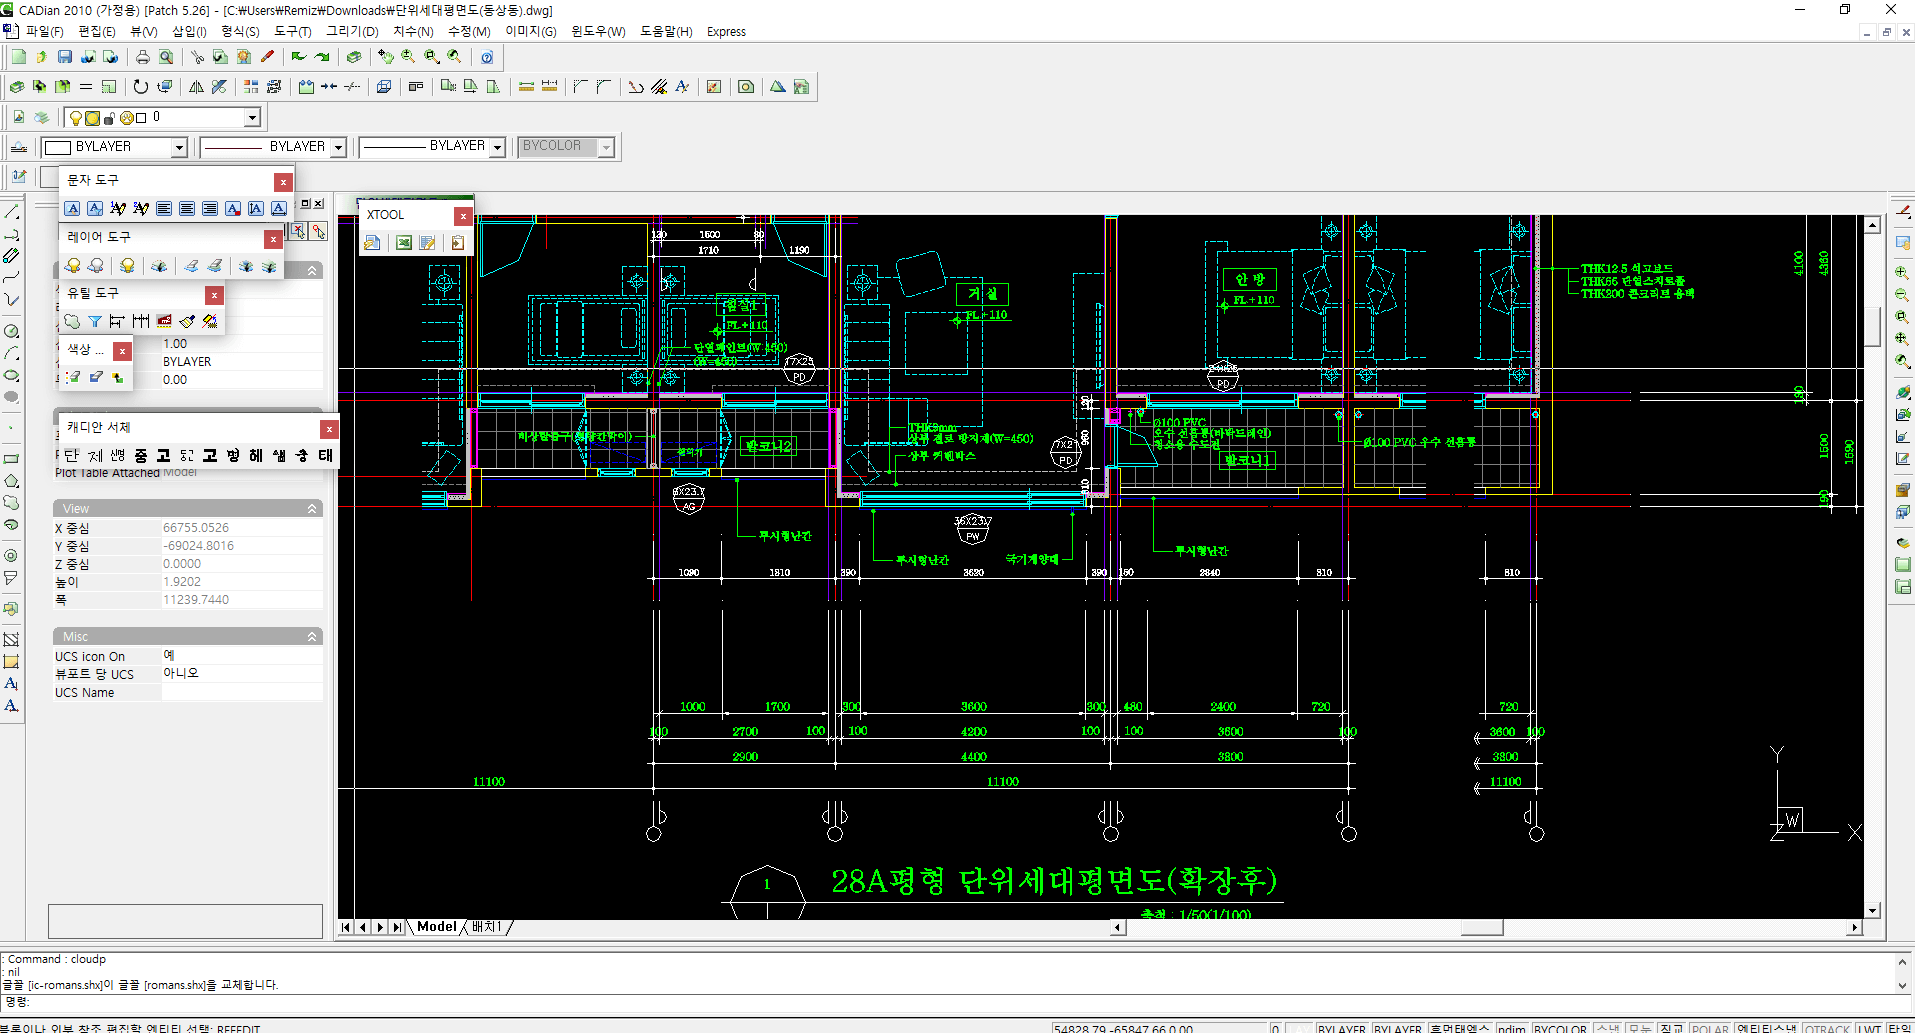Click the drawing's horizontal scrollbar thumb
Screen dimensions: 1915x1033
click(1482, 927)
